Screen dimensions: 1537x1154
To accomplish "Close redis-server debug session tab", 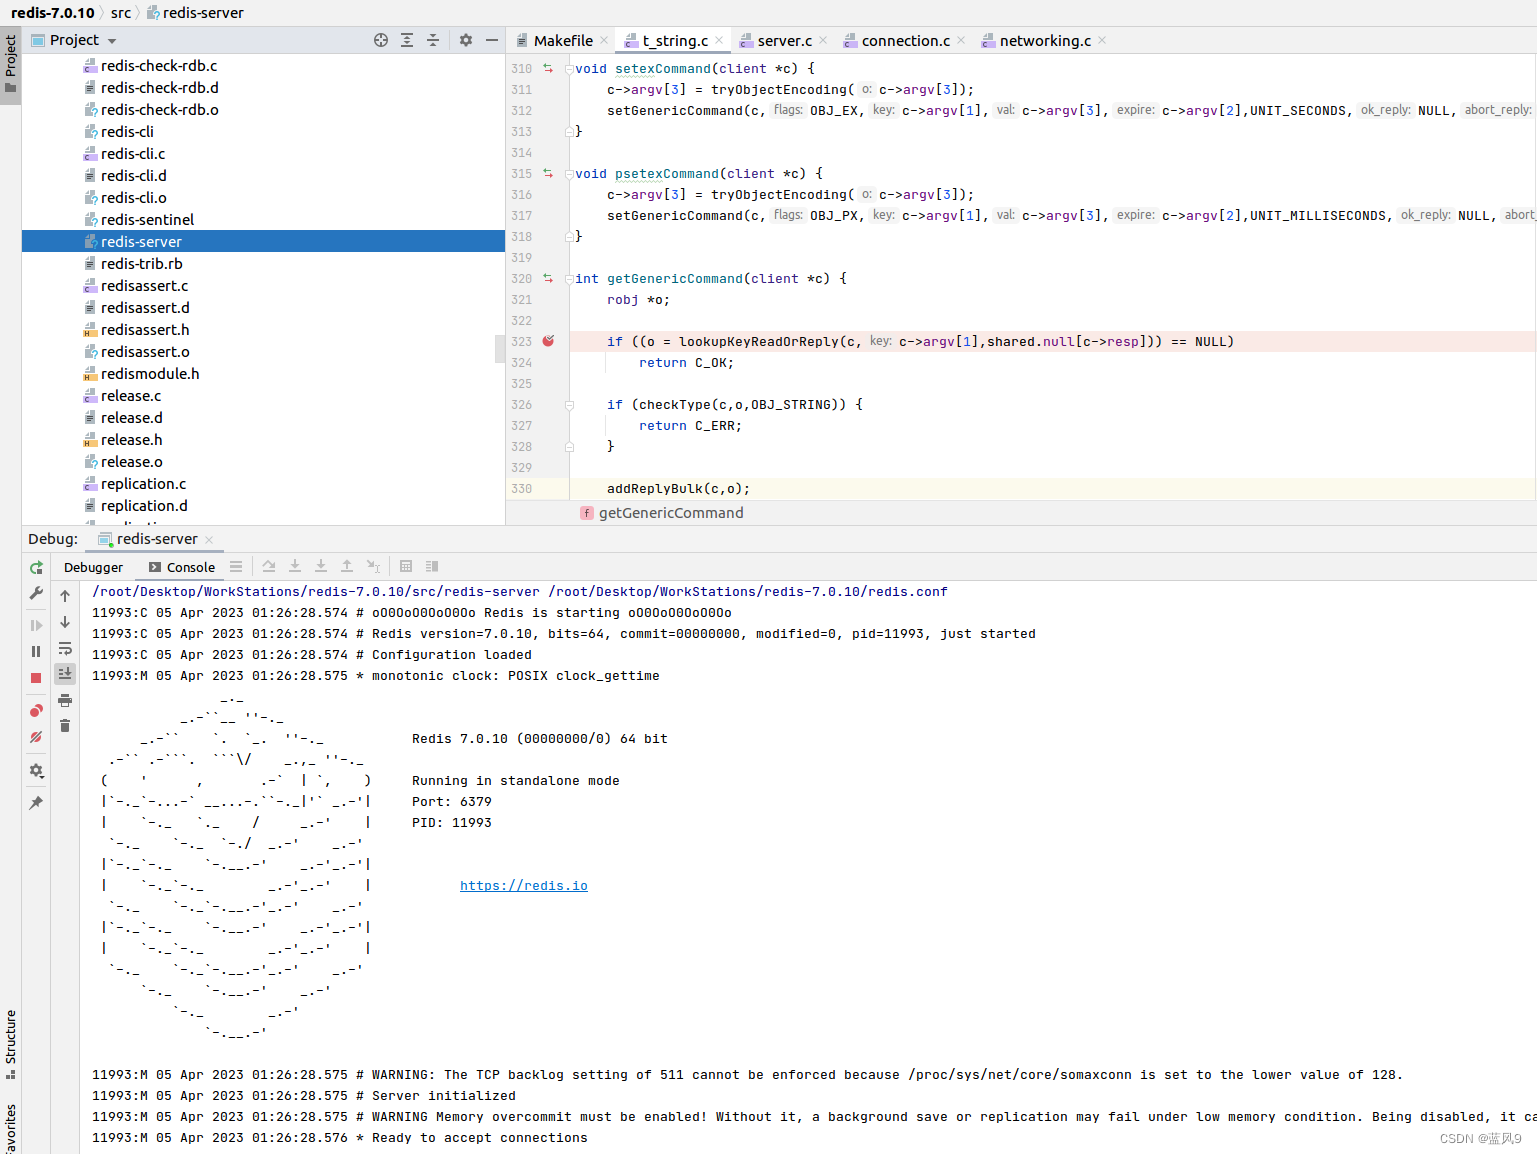I will (209, 540).
